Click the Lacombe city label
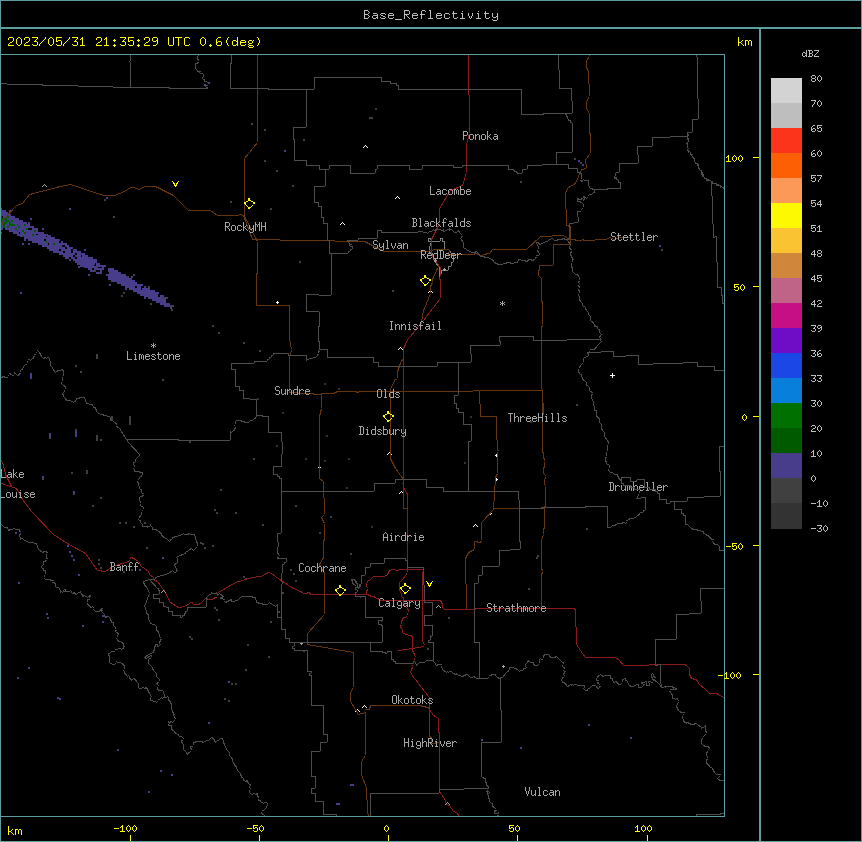 click(x=450, y=191)
